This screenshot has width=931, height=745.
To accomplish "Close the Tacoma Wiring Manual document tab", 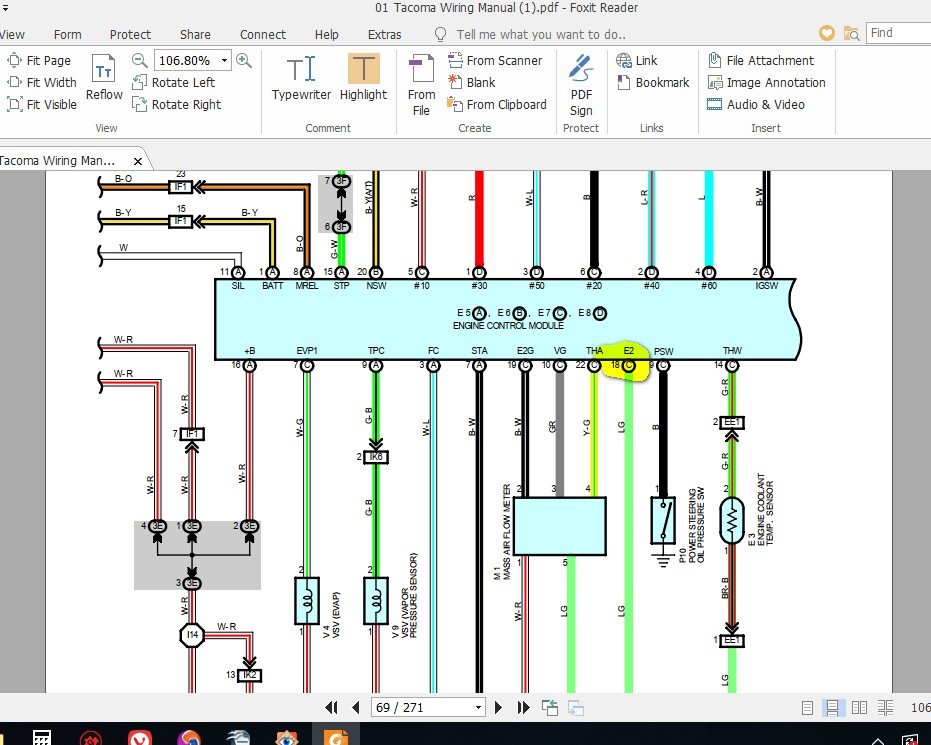I will 138,161.
